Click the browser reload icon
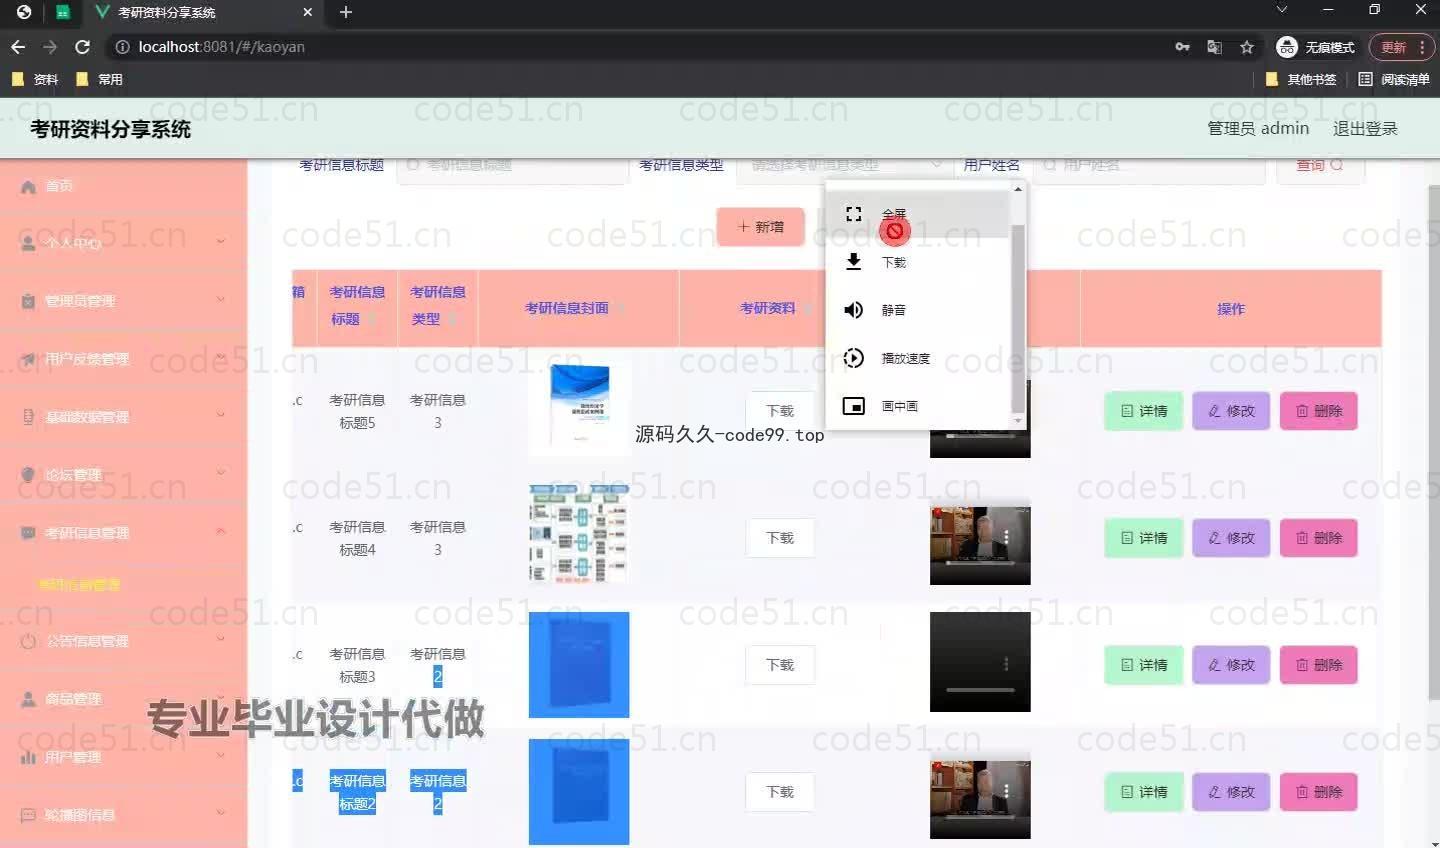Screen dimensions: 1440x848 [82, 47]
